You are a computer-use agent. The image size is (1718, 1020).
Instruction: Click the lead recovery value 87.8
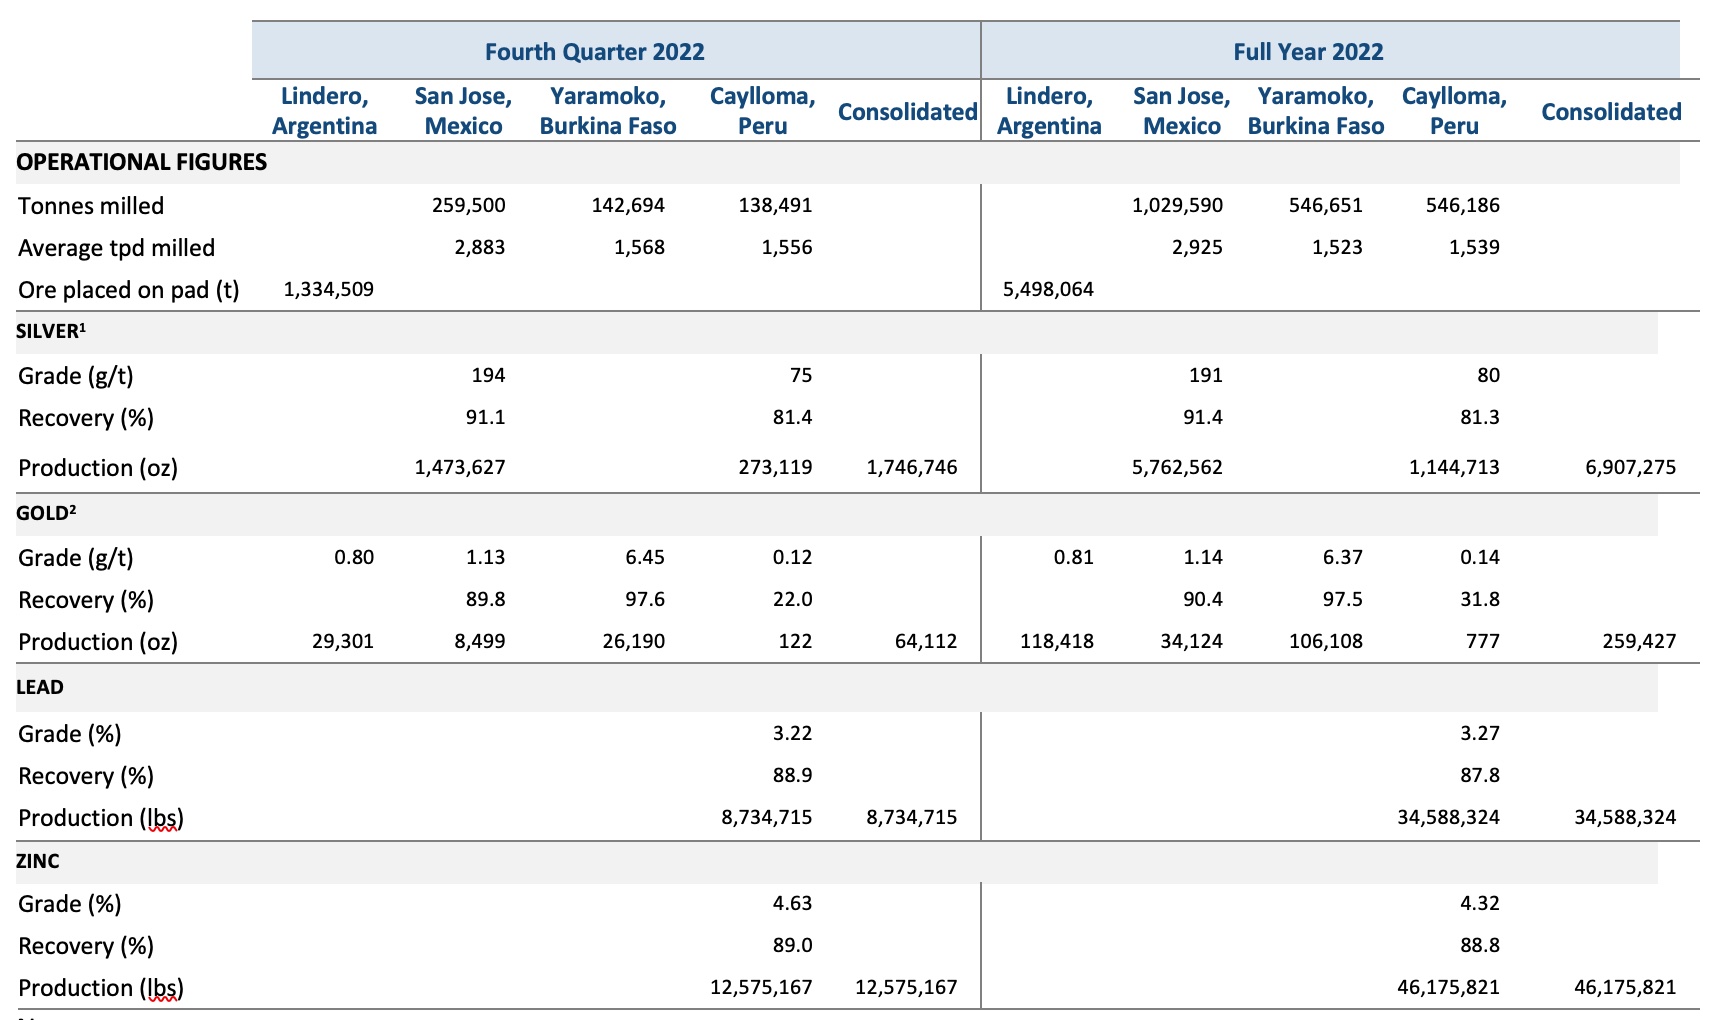click(1479, 776)
